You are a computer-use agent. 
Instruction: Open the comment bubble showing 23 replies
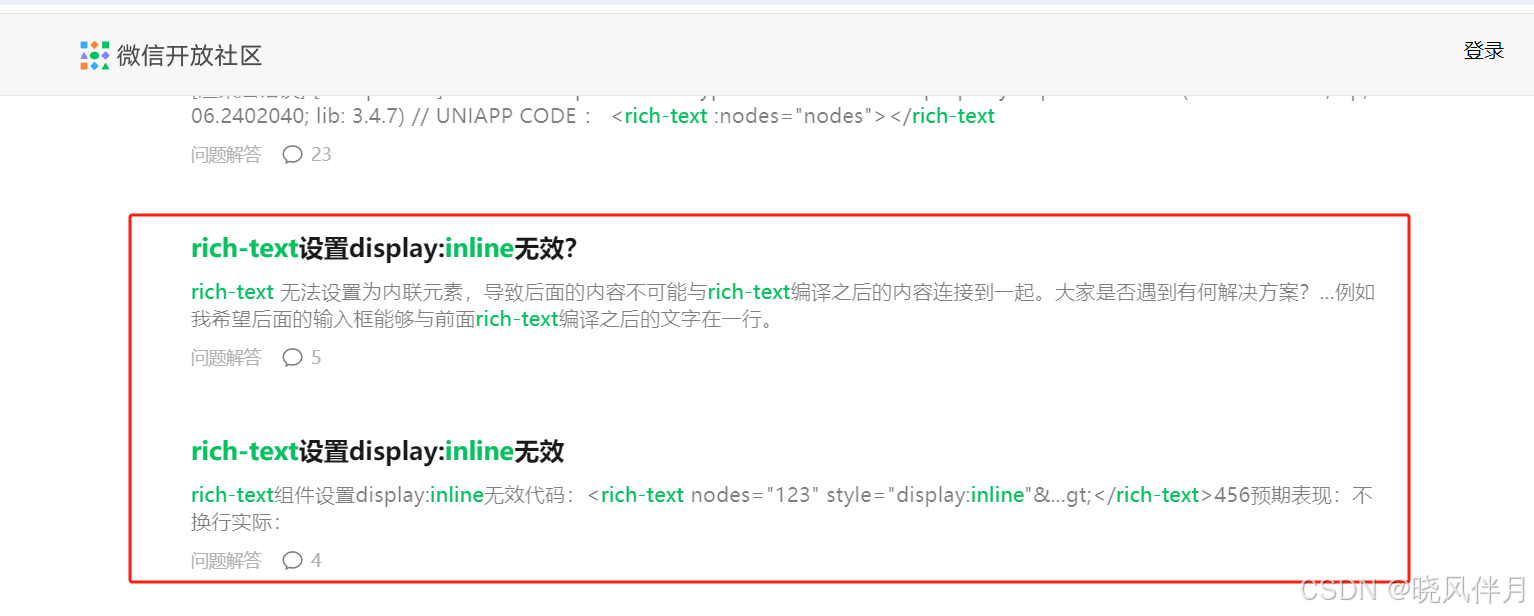pyautogui.click(x=291, y=154)
